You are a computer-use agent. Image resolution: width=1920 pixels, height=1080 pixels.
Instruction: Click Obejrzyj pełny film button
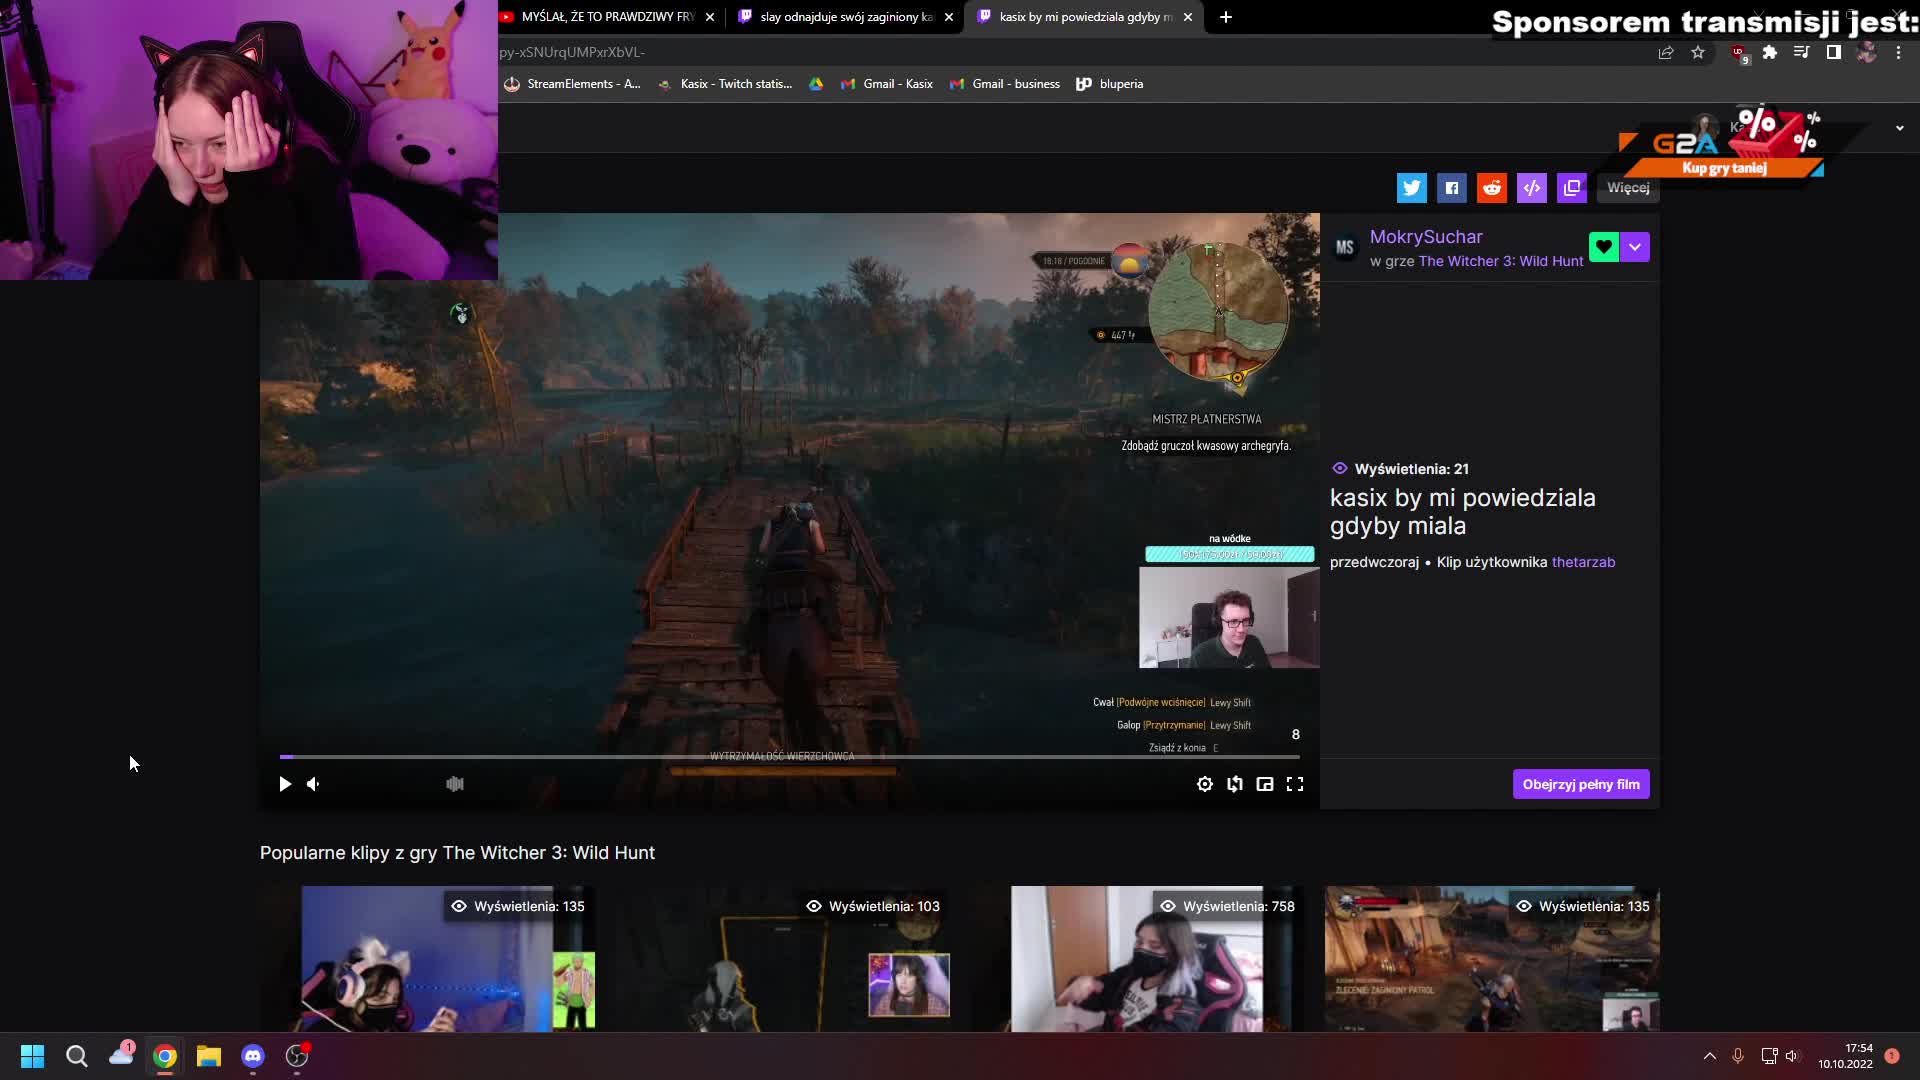coord(1581,784)
